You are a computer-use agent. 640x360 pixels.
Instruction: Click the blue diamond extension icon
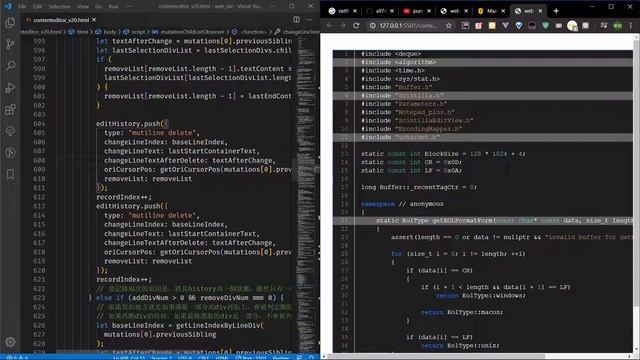(x=519, y=25)
